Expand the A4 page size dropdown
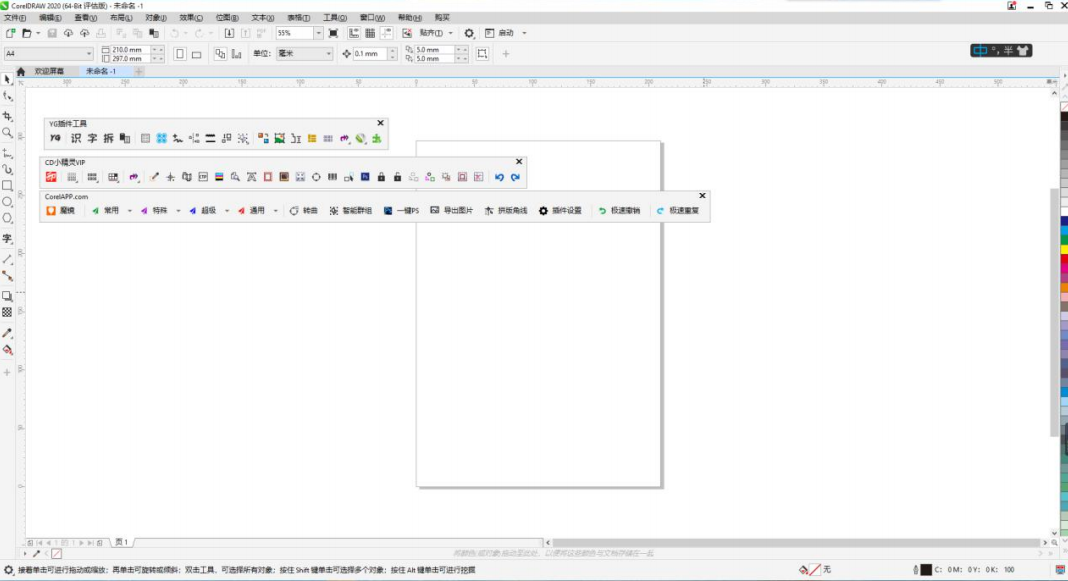 coord(88,54)
